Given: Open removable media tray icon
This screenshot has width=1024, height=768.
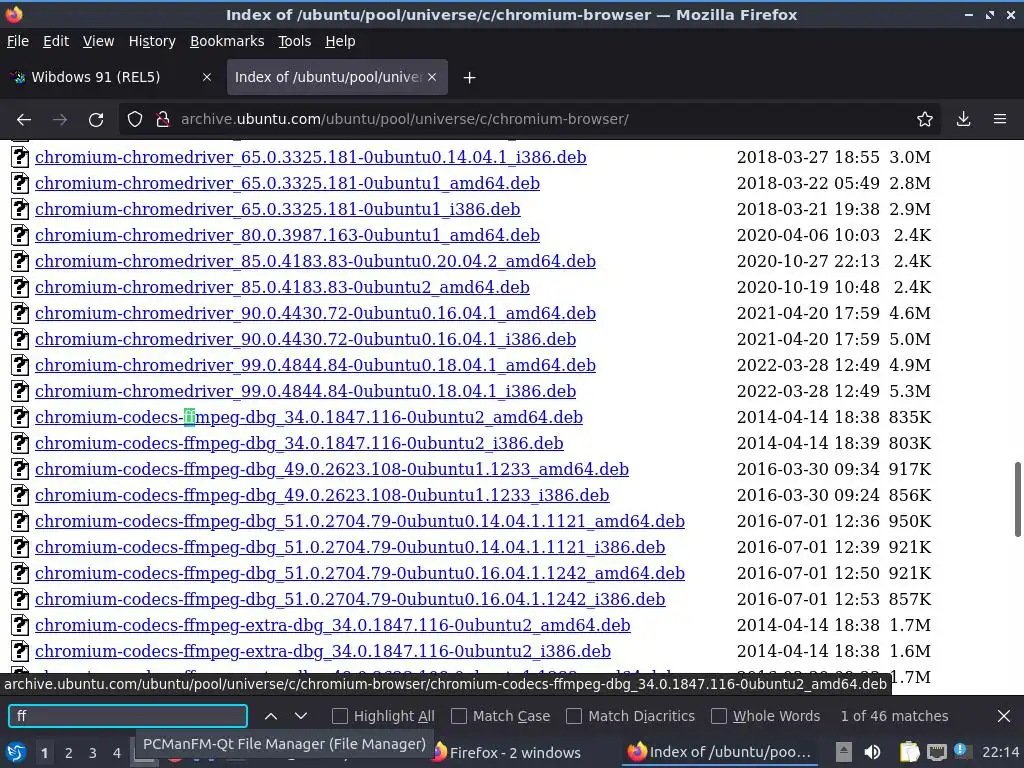Looking at the screenshot, I should point(844,752).
